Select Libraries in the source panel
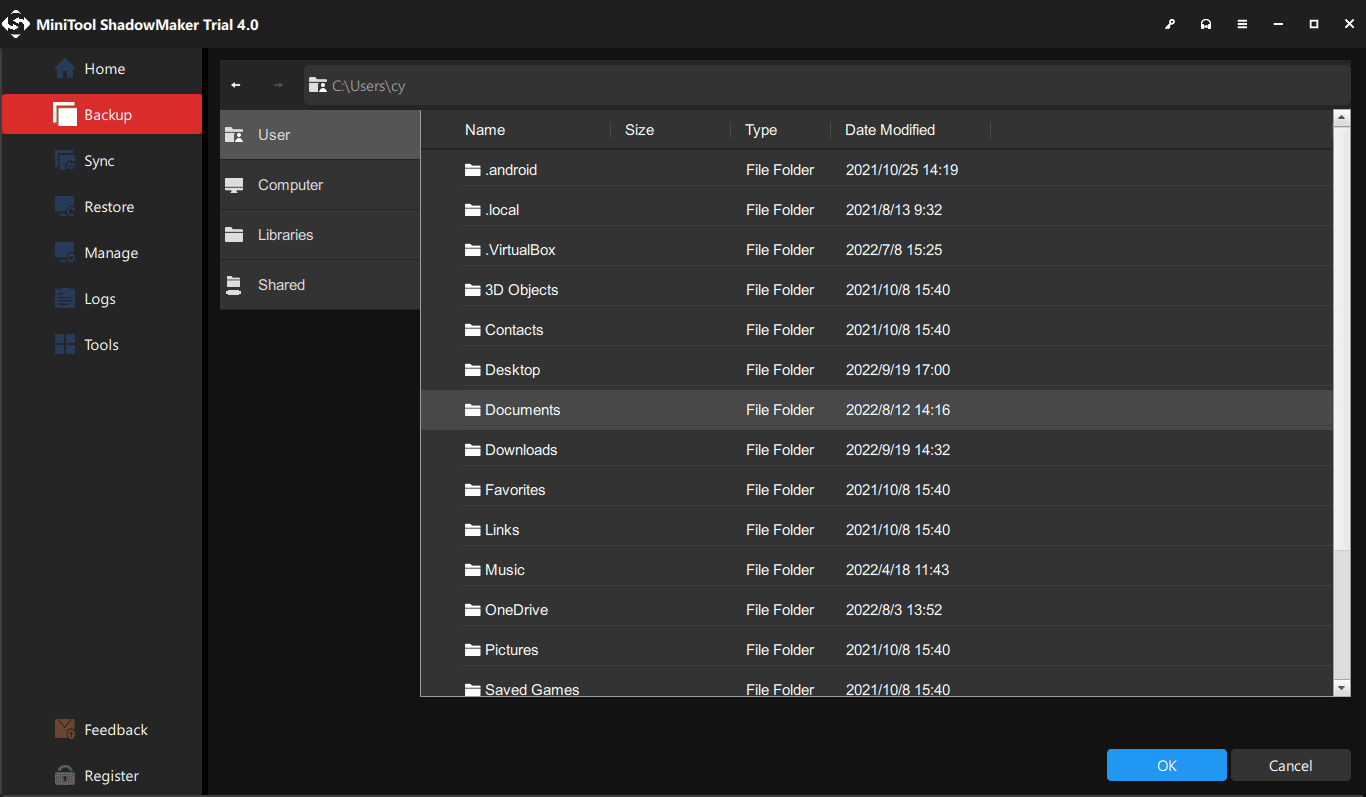Viewport: 1366px width, 797px height. pyautogui.click(x=285, y=234)
